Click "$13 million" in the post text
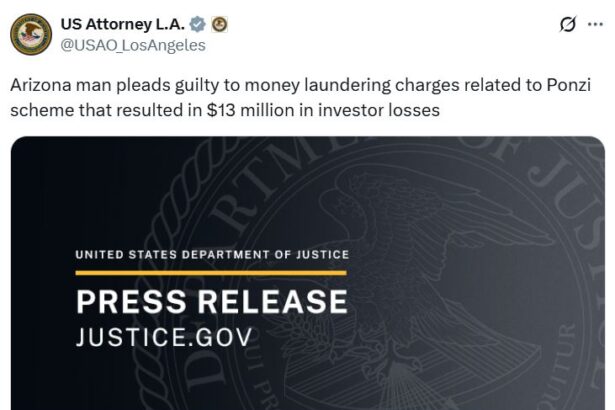The image size is (615, 410). pos(250,110)
